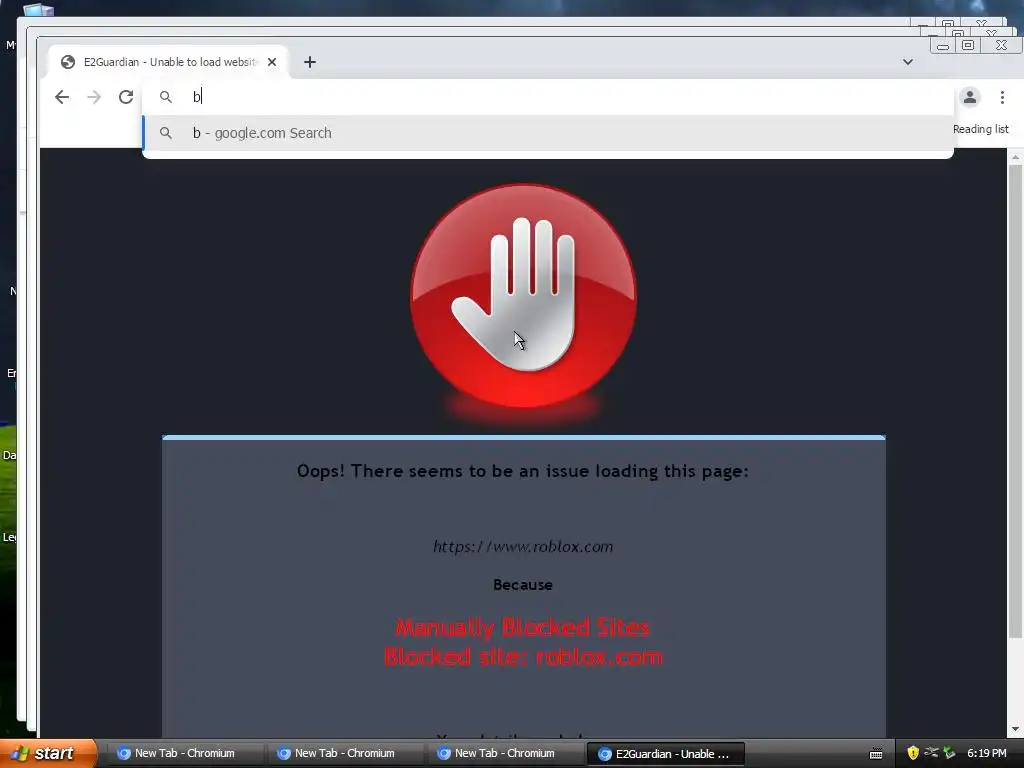Click the red stop hand image

(x=523, y=296)
